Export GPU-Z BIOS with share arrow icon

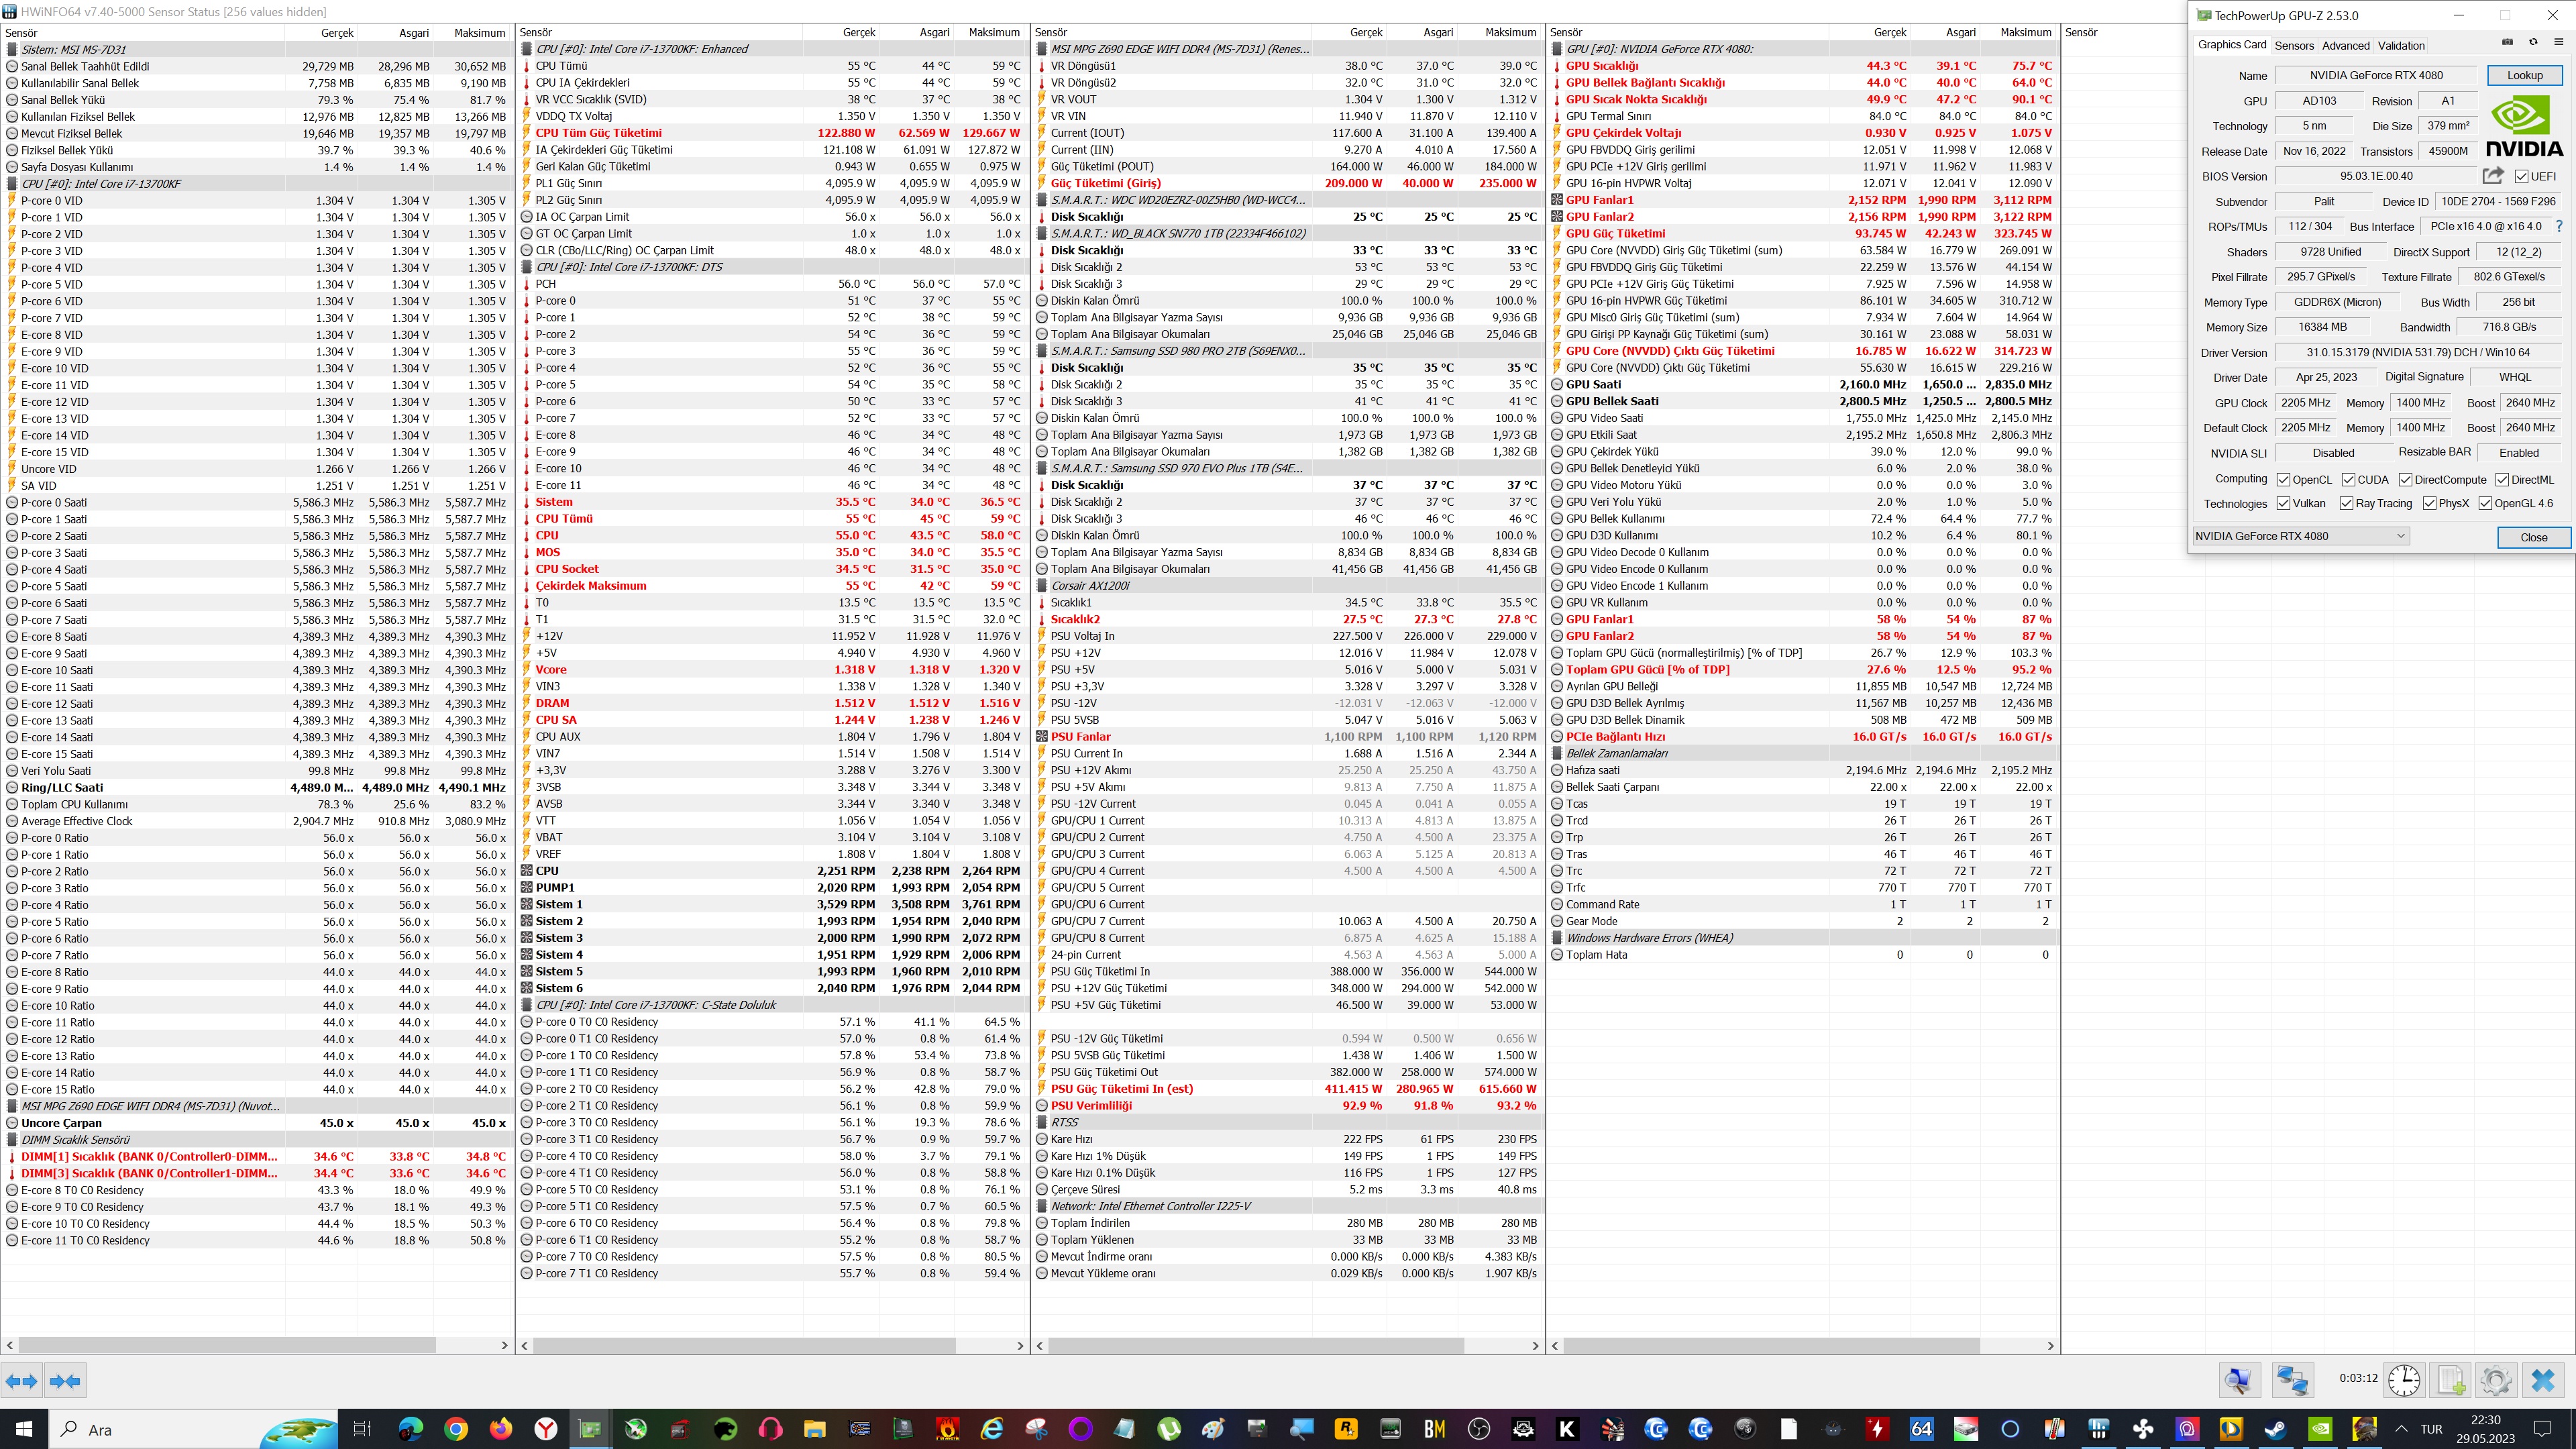pyautogui.click(x=2493, y=176)
